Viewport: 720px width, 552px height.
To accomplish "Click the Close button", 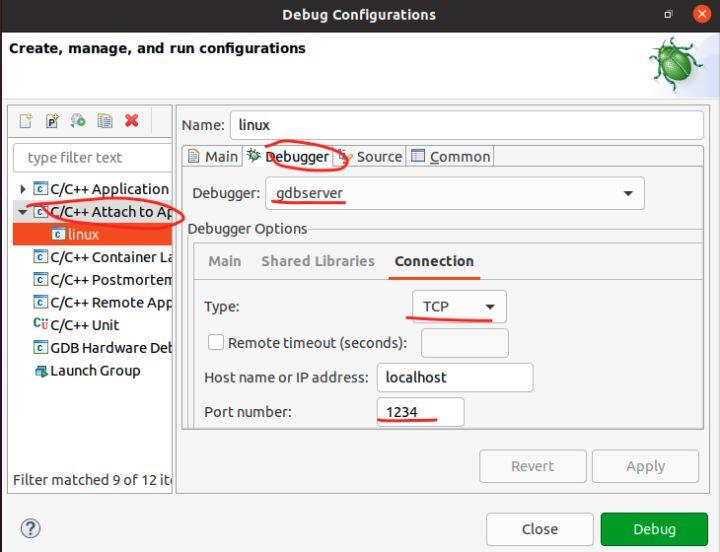I will [x=539, y=529].
